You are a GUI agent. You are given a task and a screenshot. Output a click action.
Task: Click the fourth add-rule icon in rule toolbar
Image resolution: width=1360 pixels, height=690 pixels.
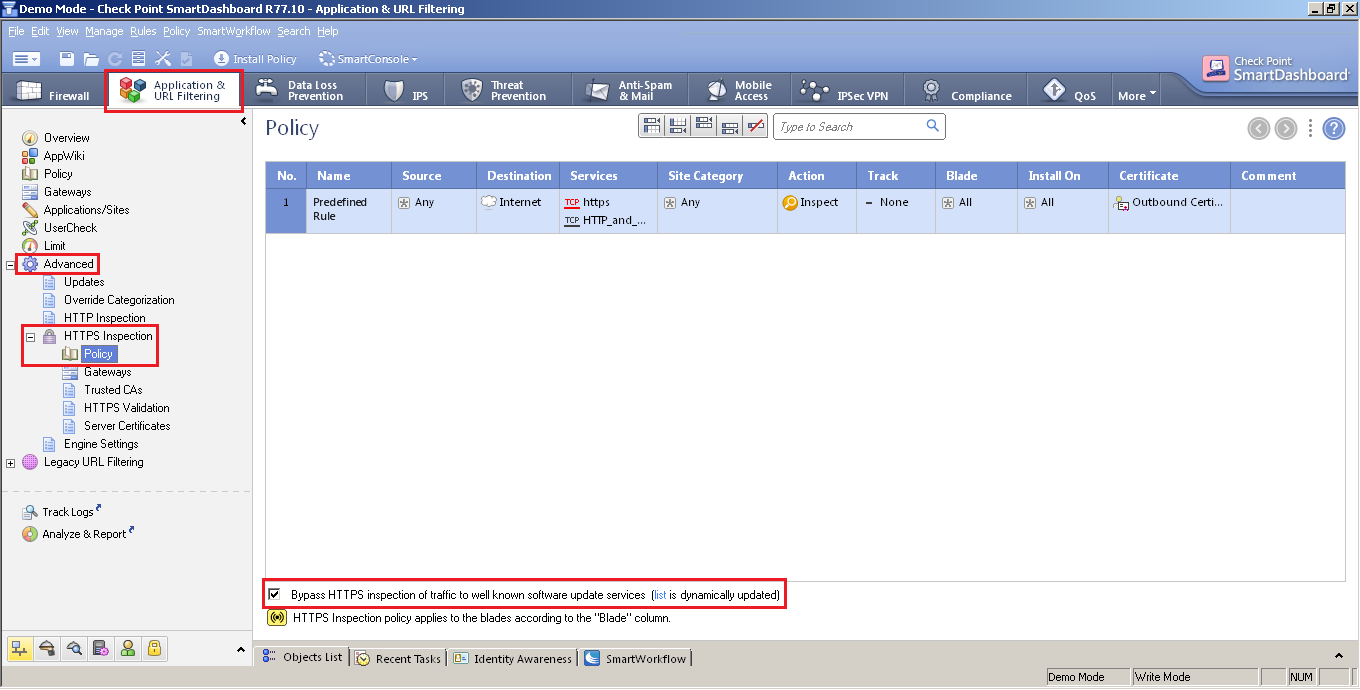click(x=730, y=127)
